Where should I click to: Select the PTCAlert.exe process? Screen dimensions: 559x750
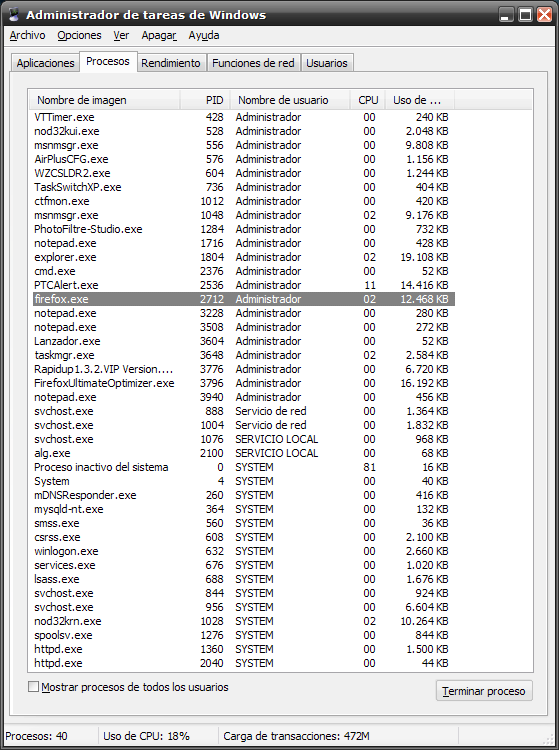243,285
